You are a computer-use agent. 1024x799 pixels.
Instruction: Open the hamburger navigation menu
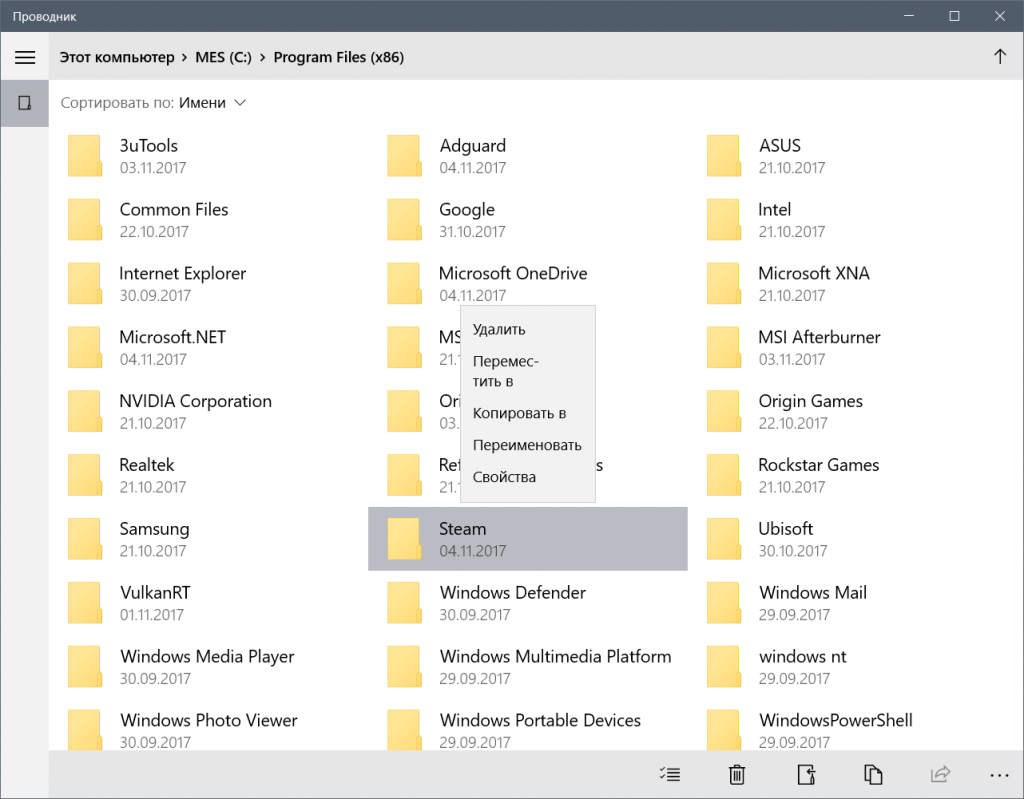click(x=25, y=58)
